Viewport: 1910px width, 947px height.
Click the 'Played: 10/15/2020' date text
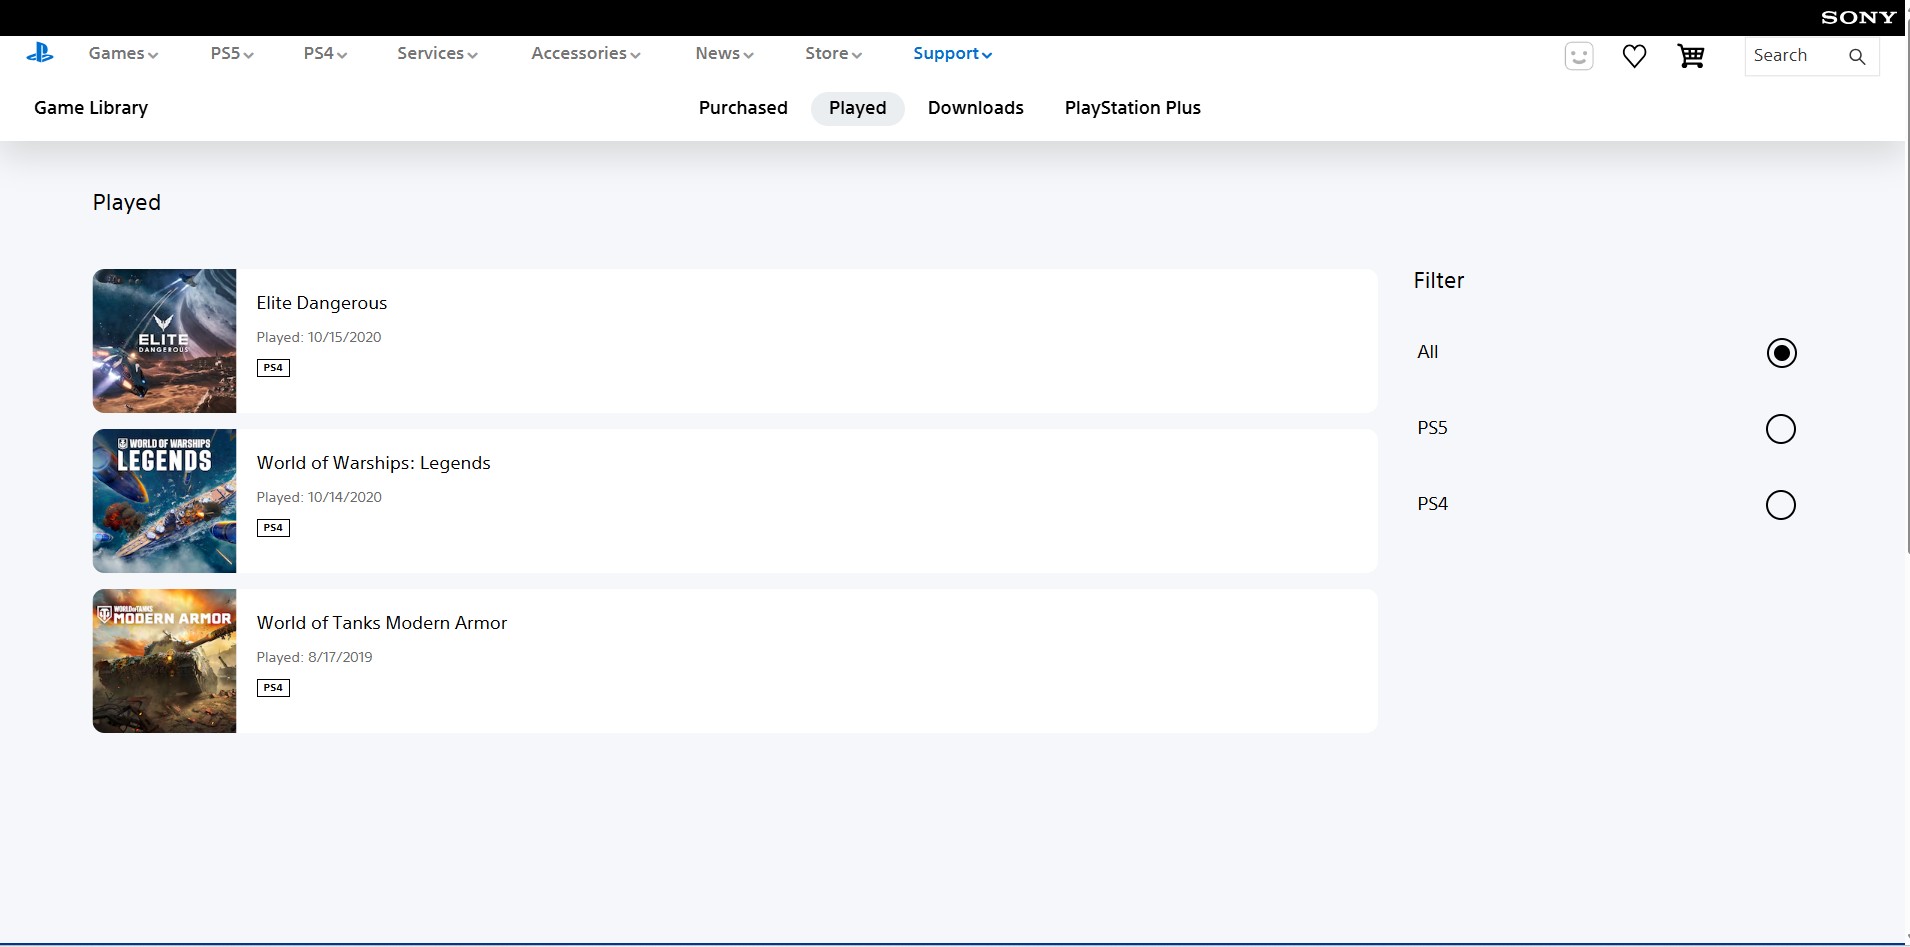[318, 337]
